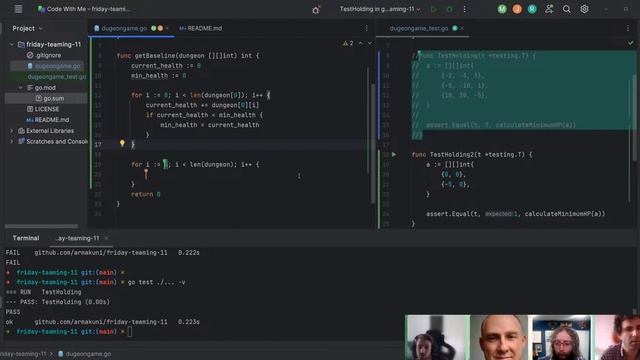Click first participant video thumbnail
This screenshot has height=360, width=640.
437,337
